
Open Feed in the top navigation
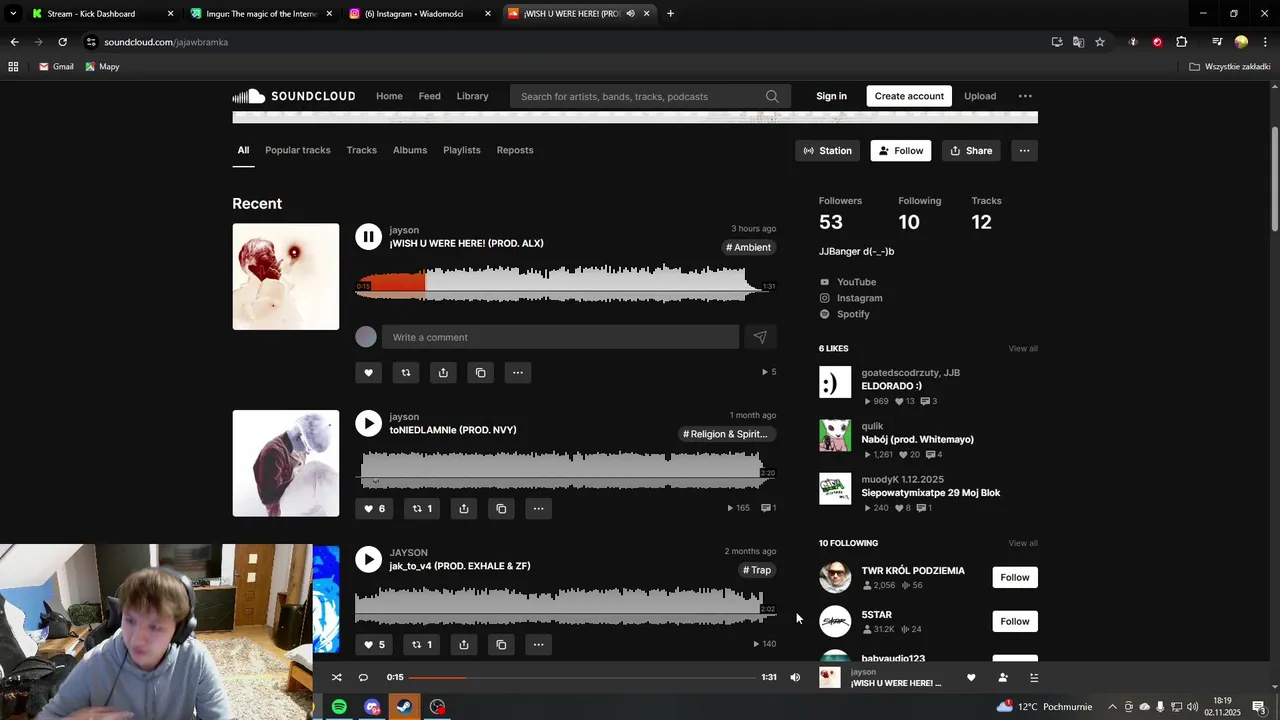click(430, 96)
